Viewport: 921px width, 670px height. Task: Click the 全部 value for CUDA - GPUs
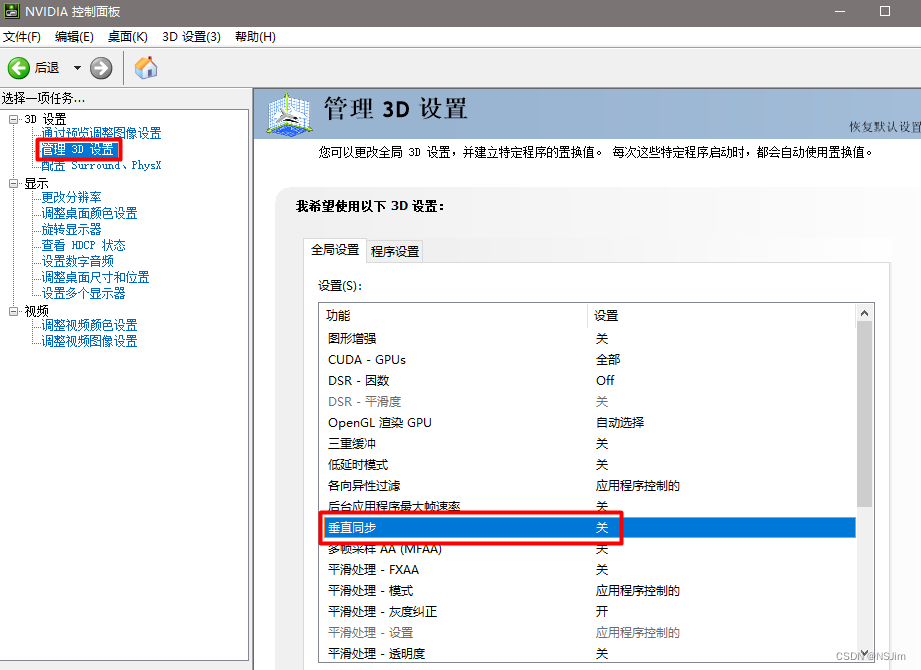pos(608,360)
